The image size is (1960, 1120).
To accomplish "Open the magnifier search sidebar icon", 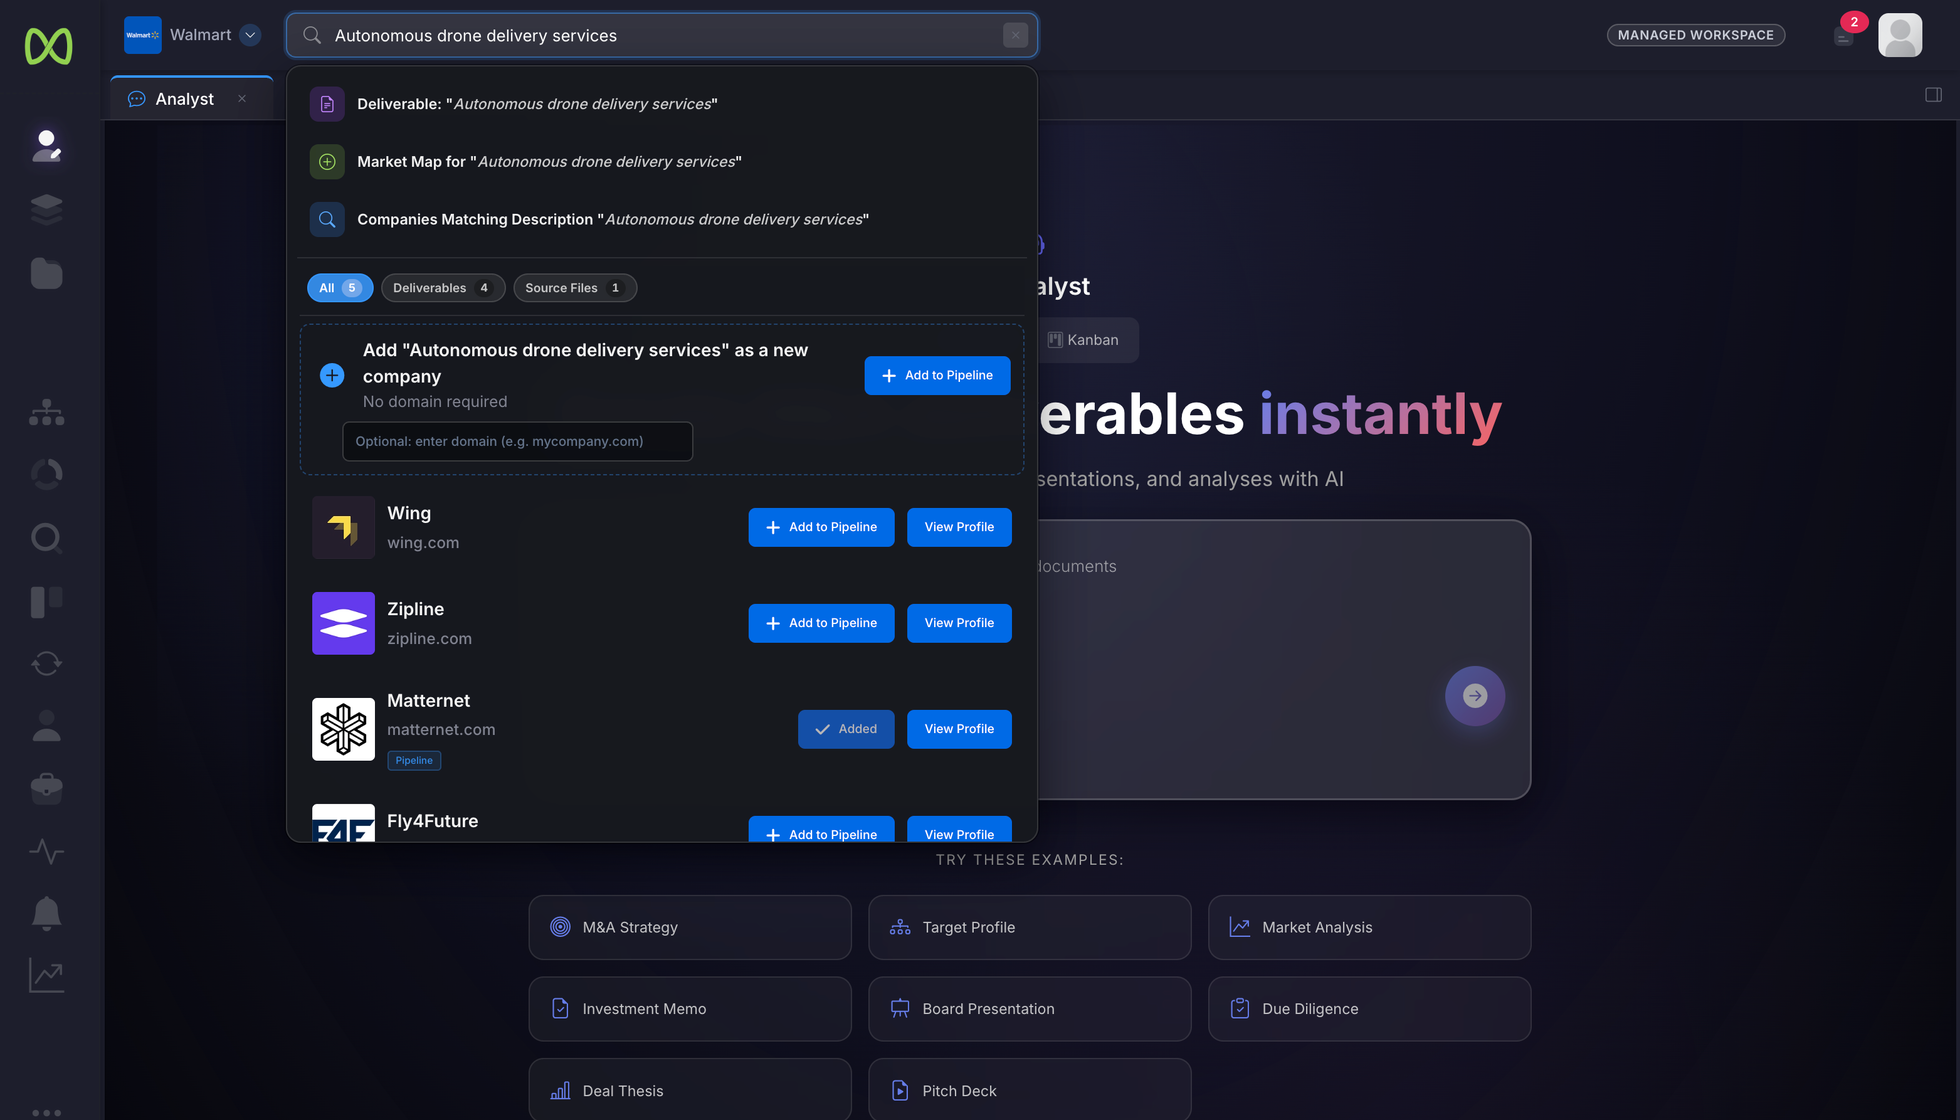I will 47,538.
